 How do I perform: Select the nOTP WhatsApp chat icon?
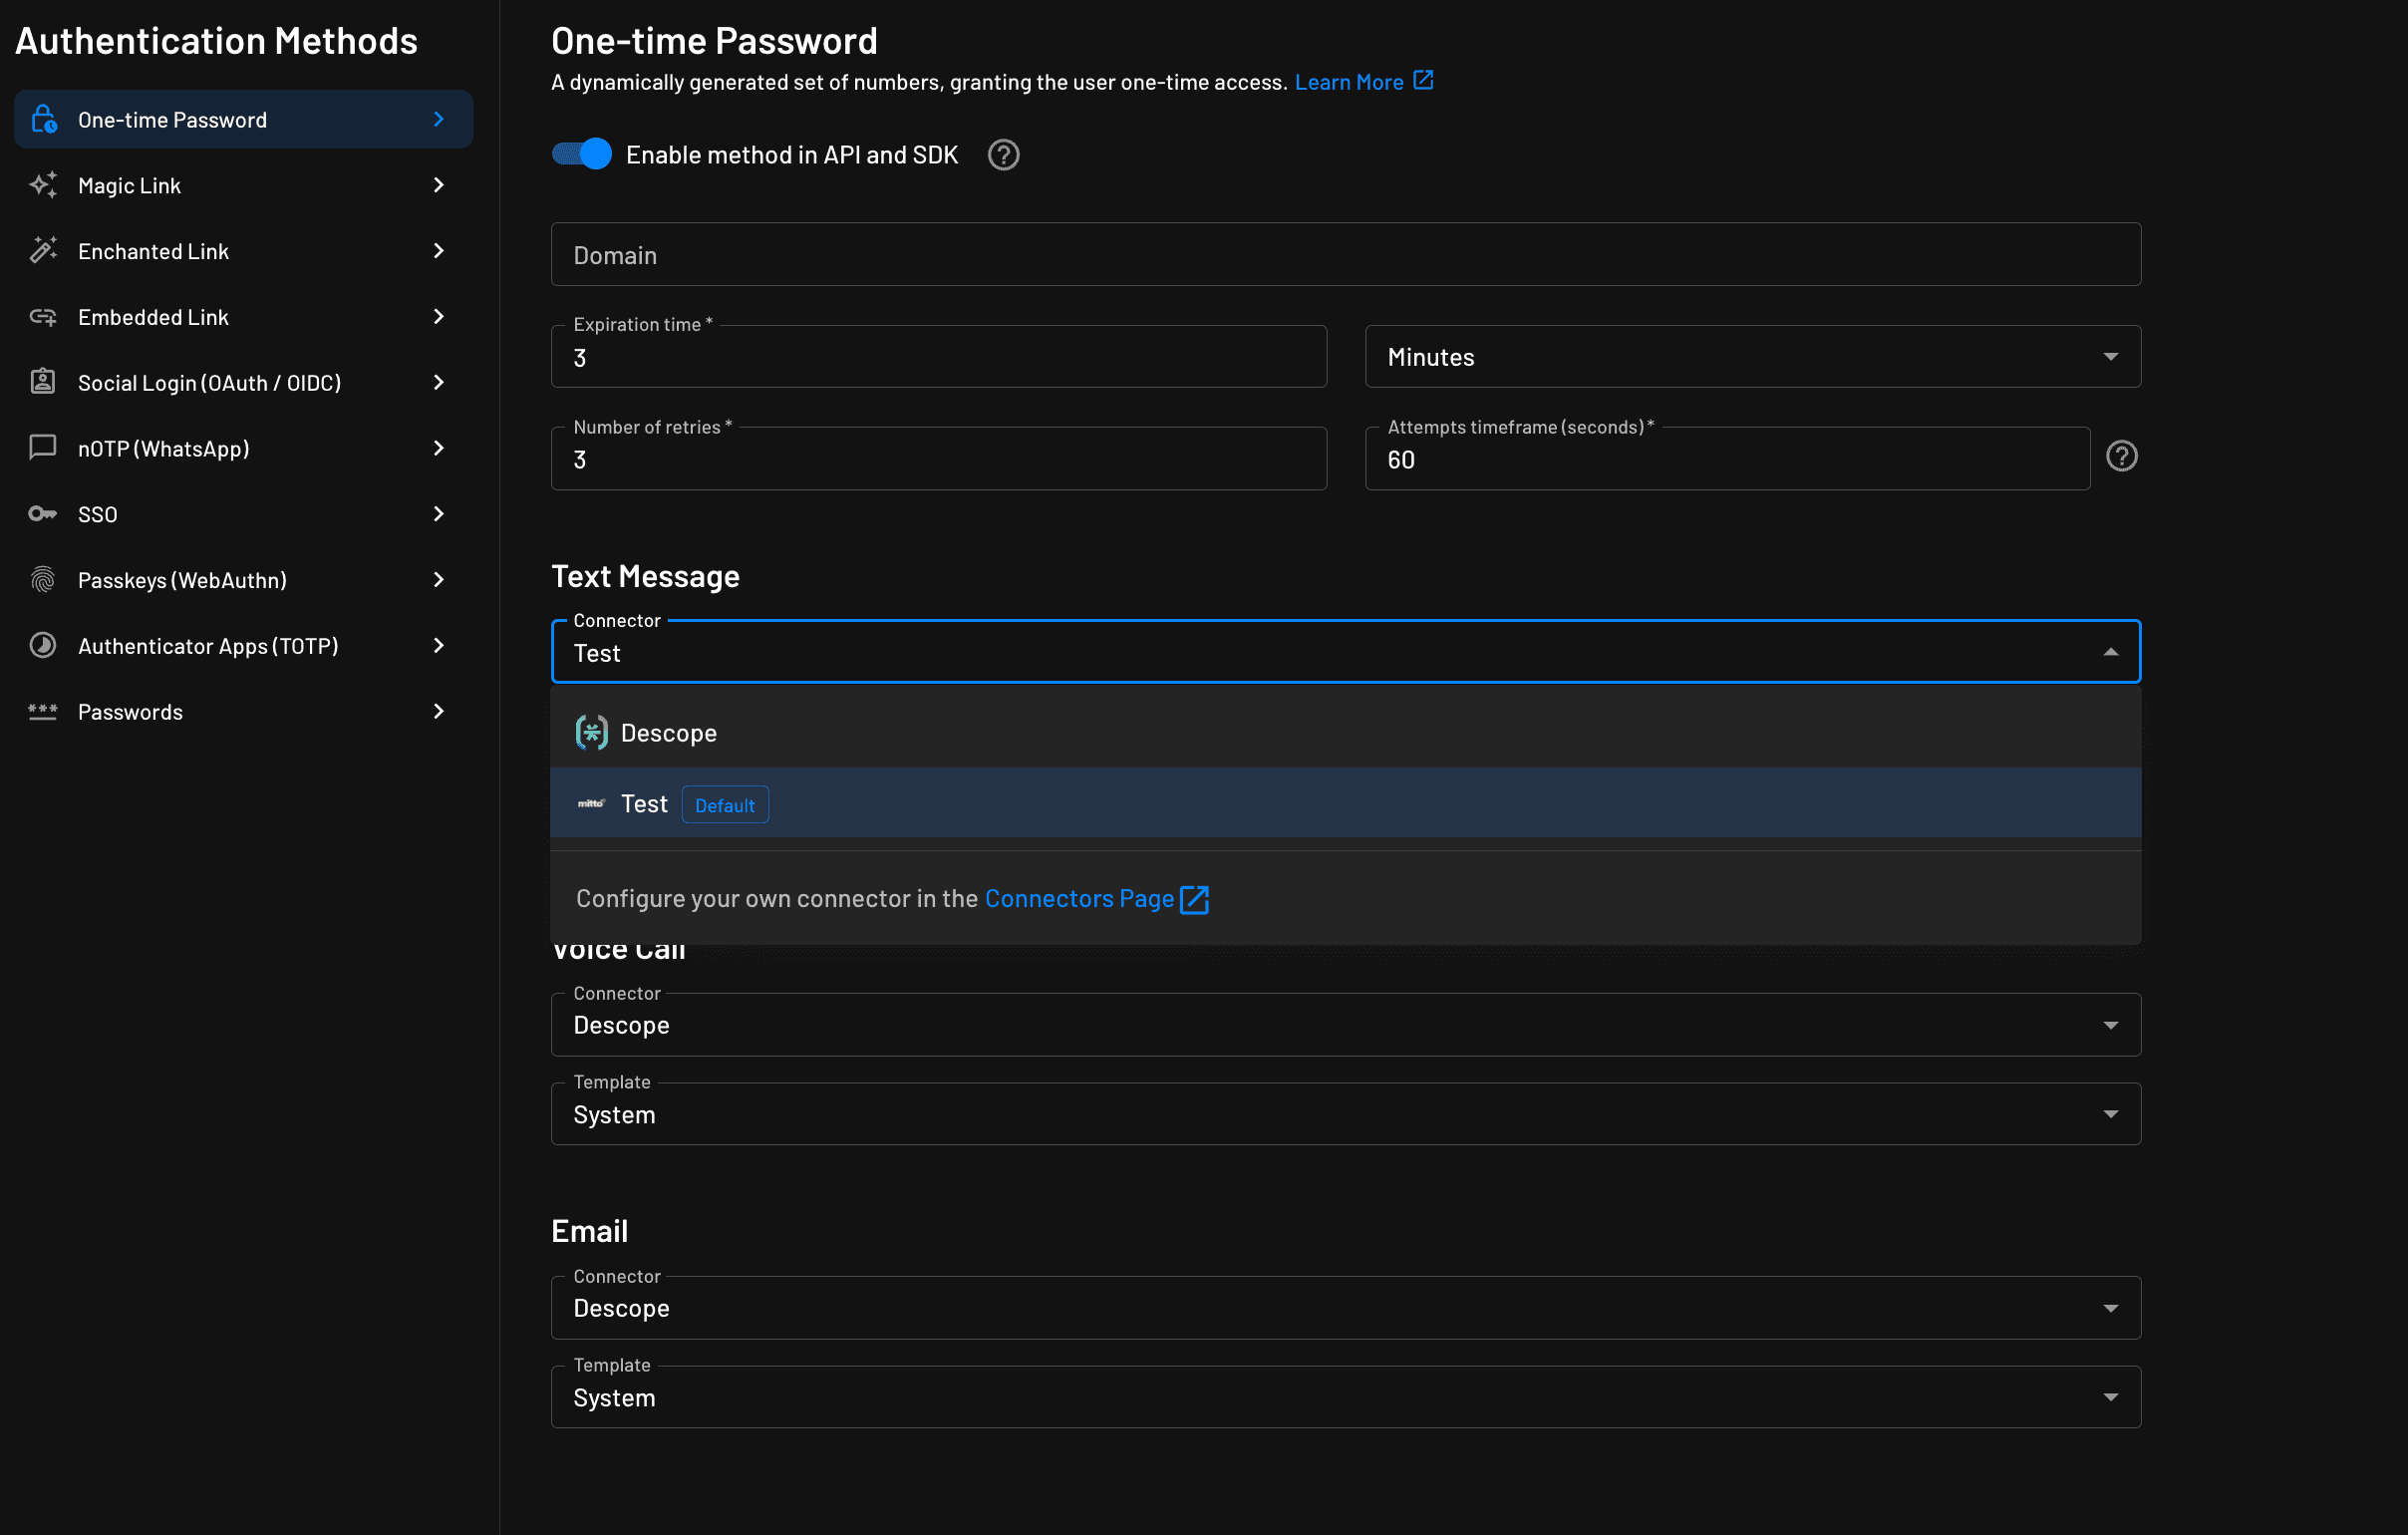coord(43,447)
